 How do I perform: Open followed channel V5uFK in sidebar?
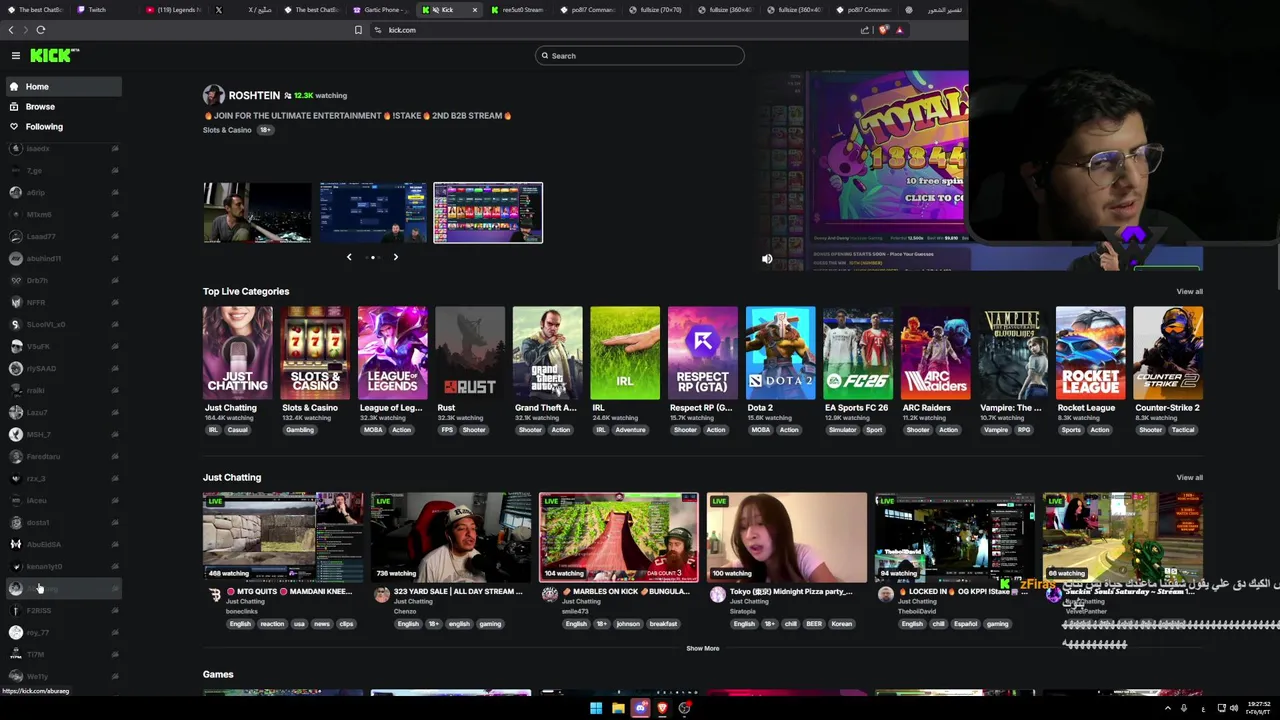64,346
